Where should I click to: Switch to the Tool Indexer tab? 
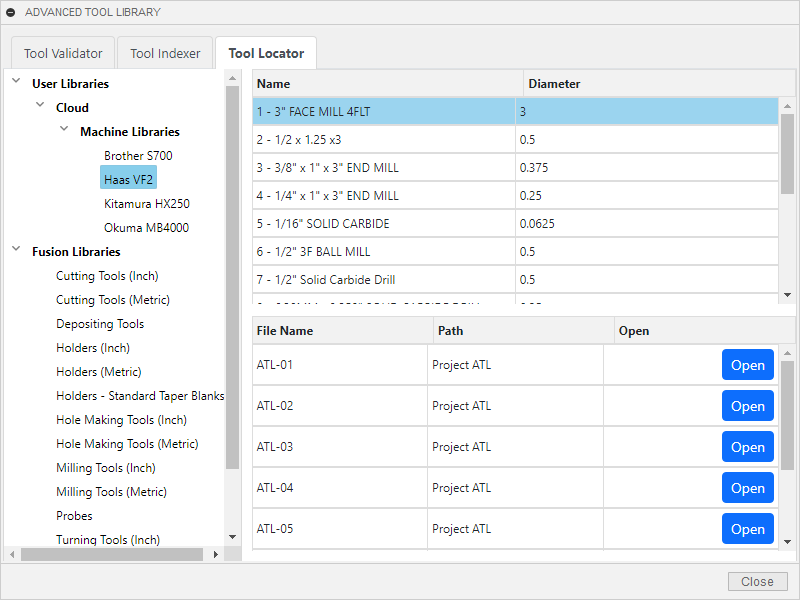165,53
